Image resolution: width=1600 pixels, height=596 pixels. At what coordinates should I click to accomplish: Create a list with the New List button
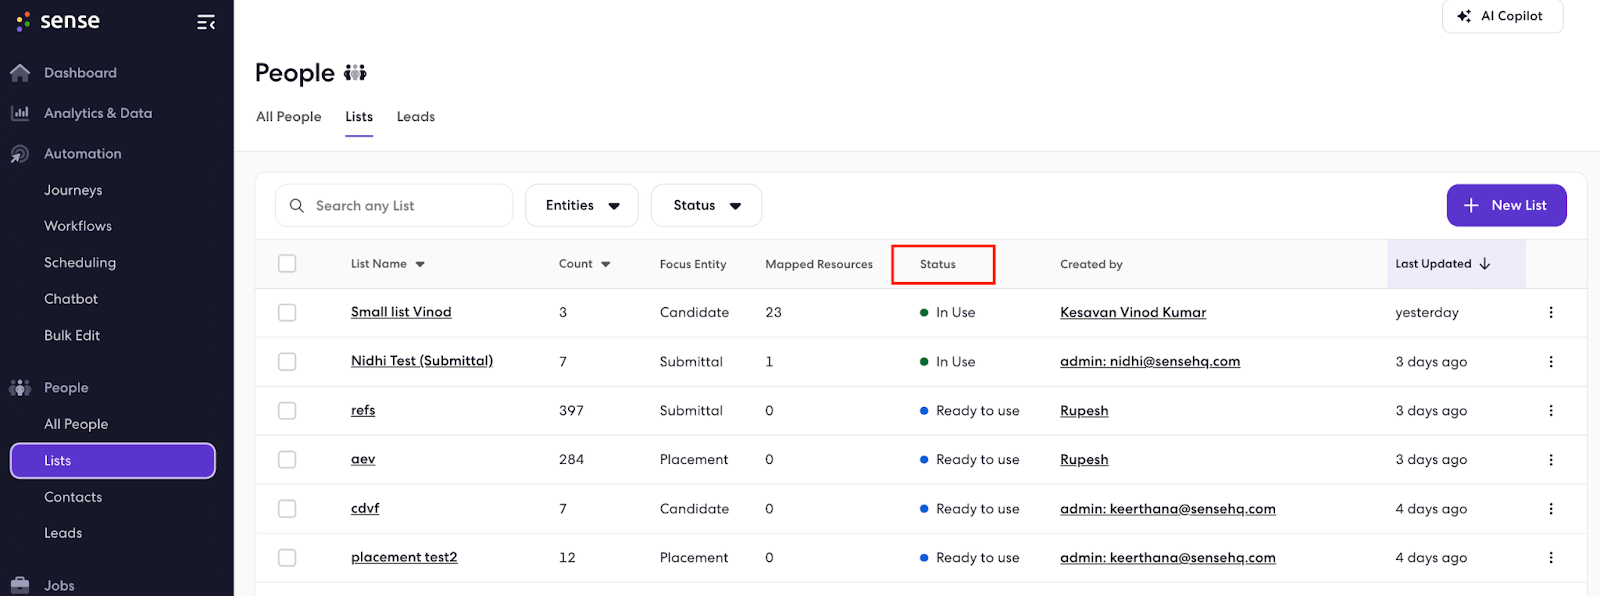(1506, 205)
